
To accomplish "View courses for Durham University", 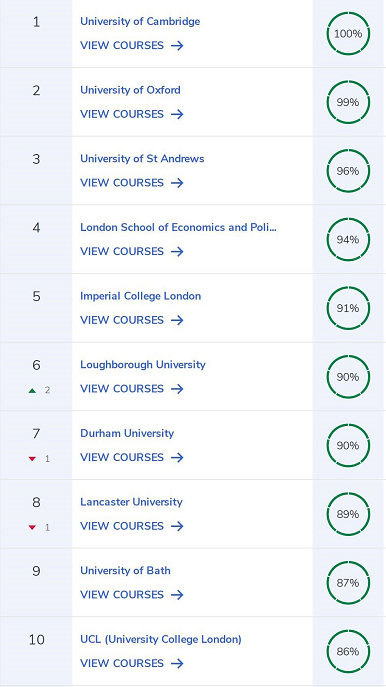I will click(x=131, y=457).
